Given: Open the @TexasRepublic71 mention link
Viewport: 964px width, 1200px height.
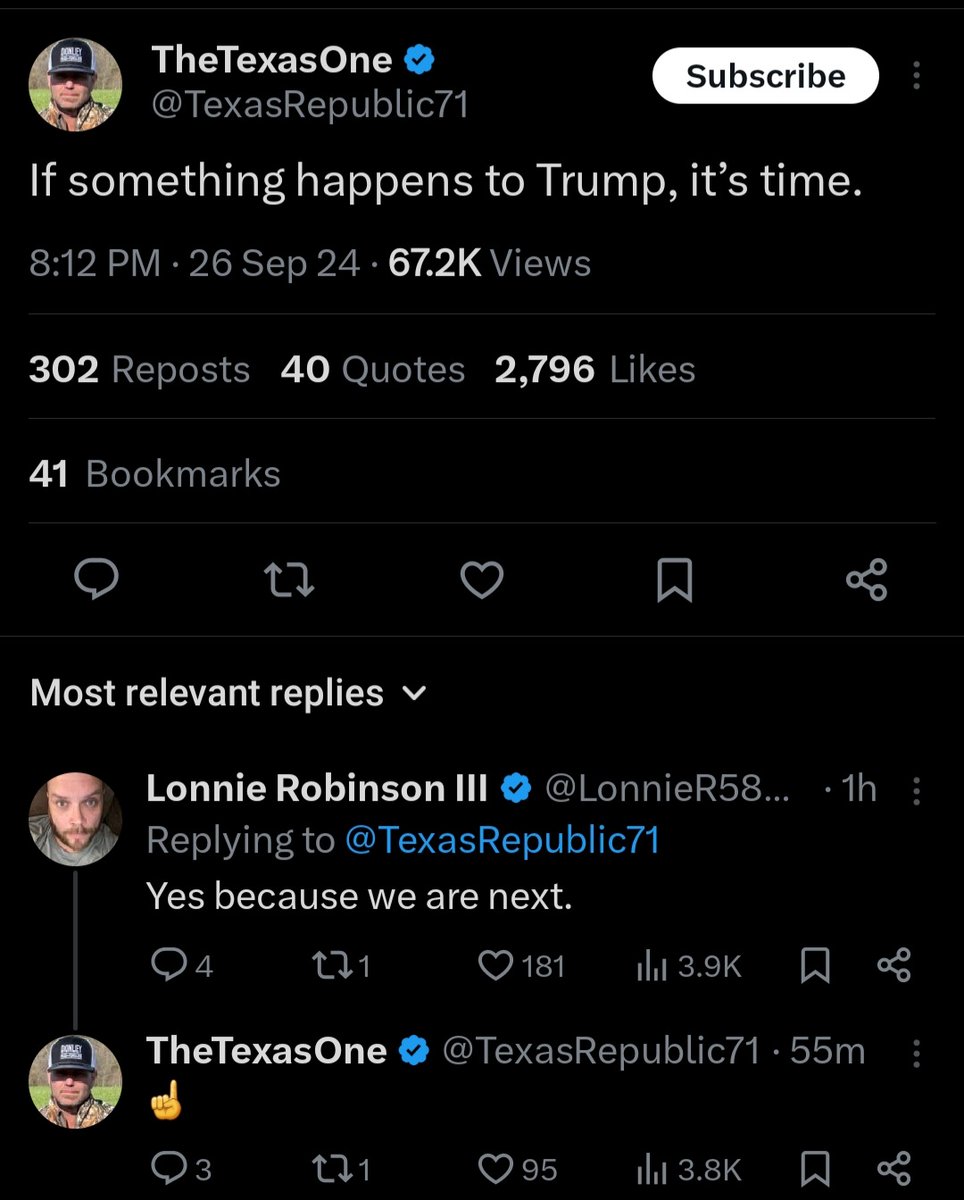Looking at the screenshot, I should click(x=502, y=840).
